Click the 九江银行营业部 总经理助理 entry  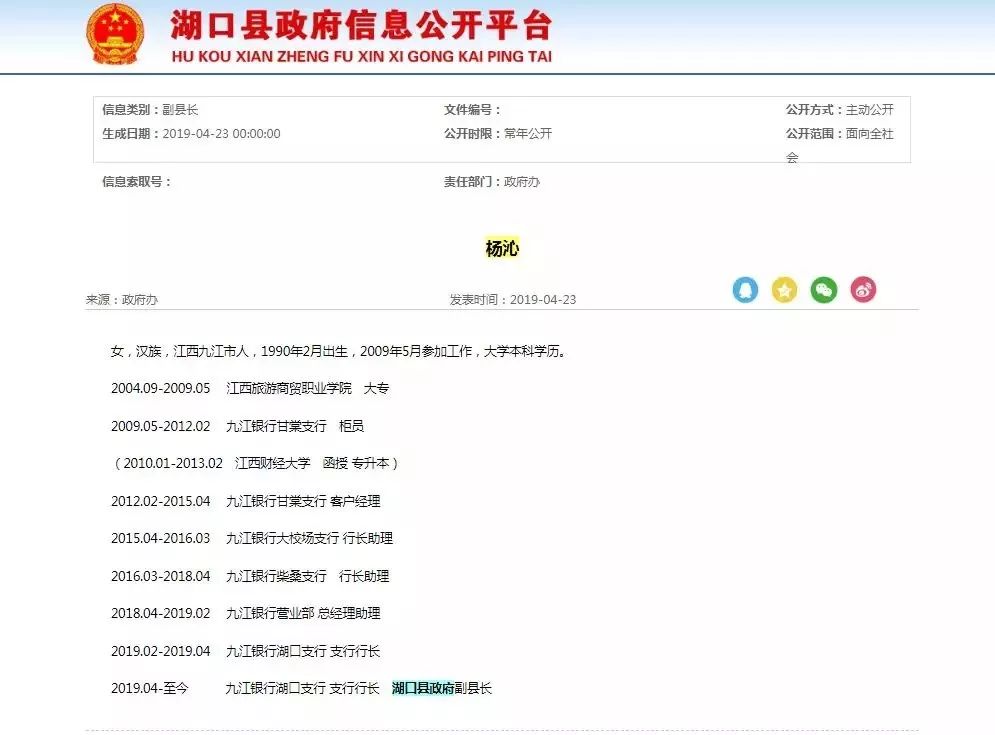tap(303, 614)
